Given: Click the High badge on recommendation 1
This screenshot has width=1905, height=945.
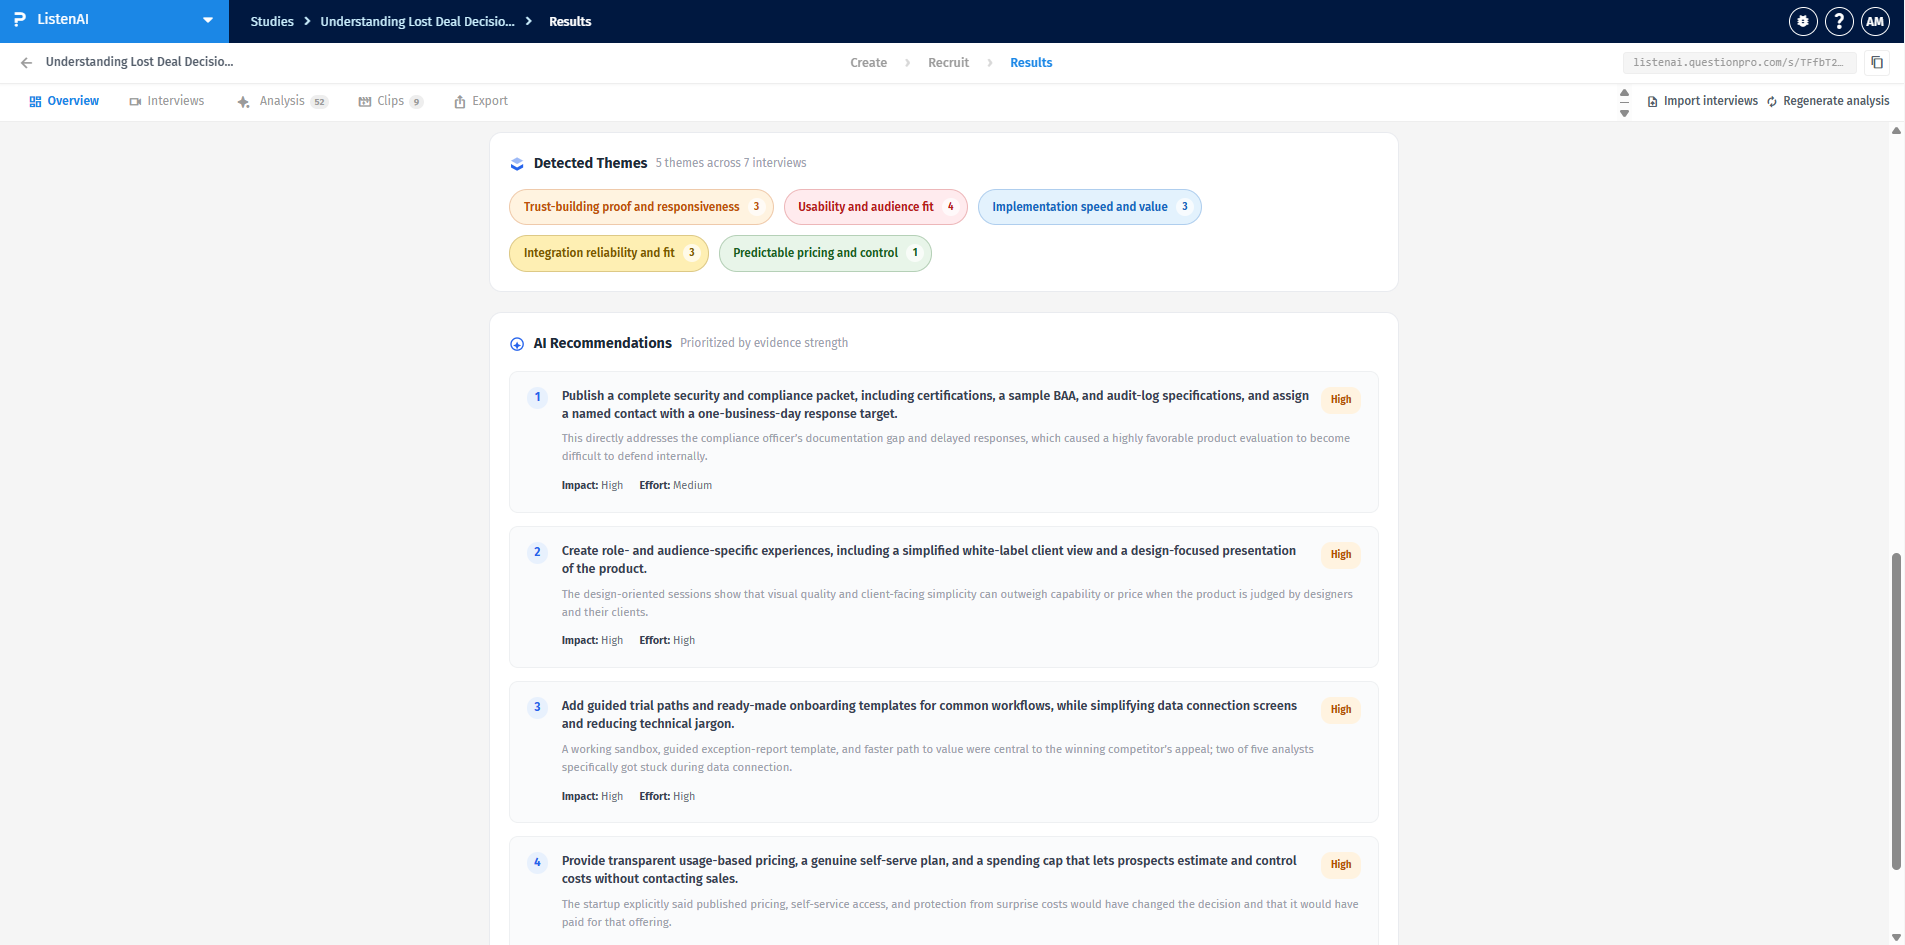Looking at the screenshot, I should click(1340, 399).
